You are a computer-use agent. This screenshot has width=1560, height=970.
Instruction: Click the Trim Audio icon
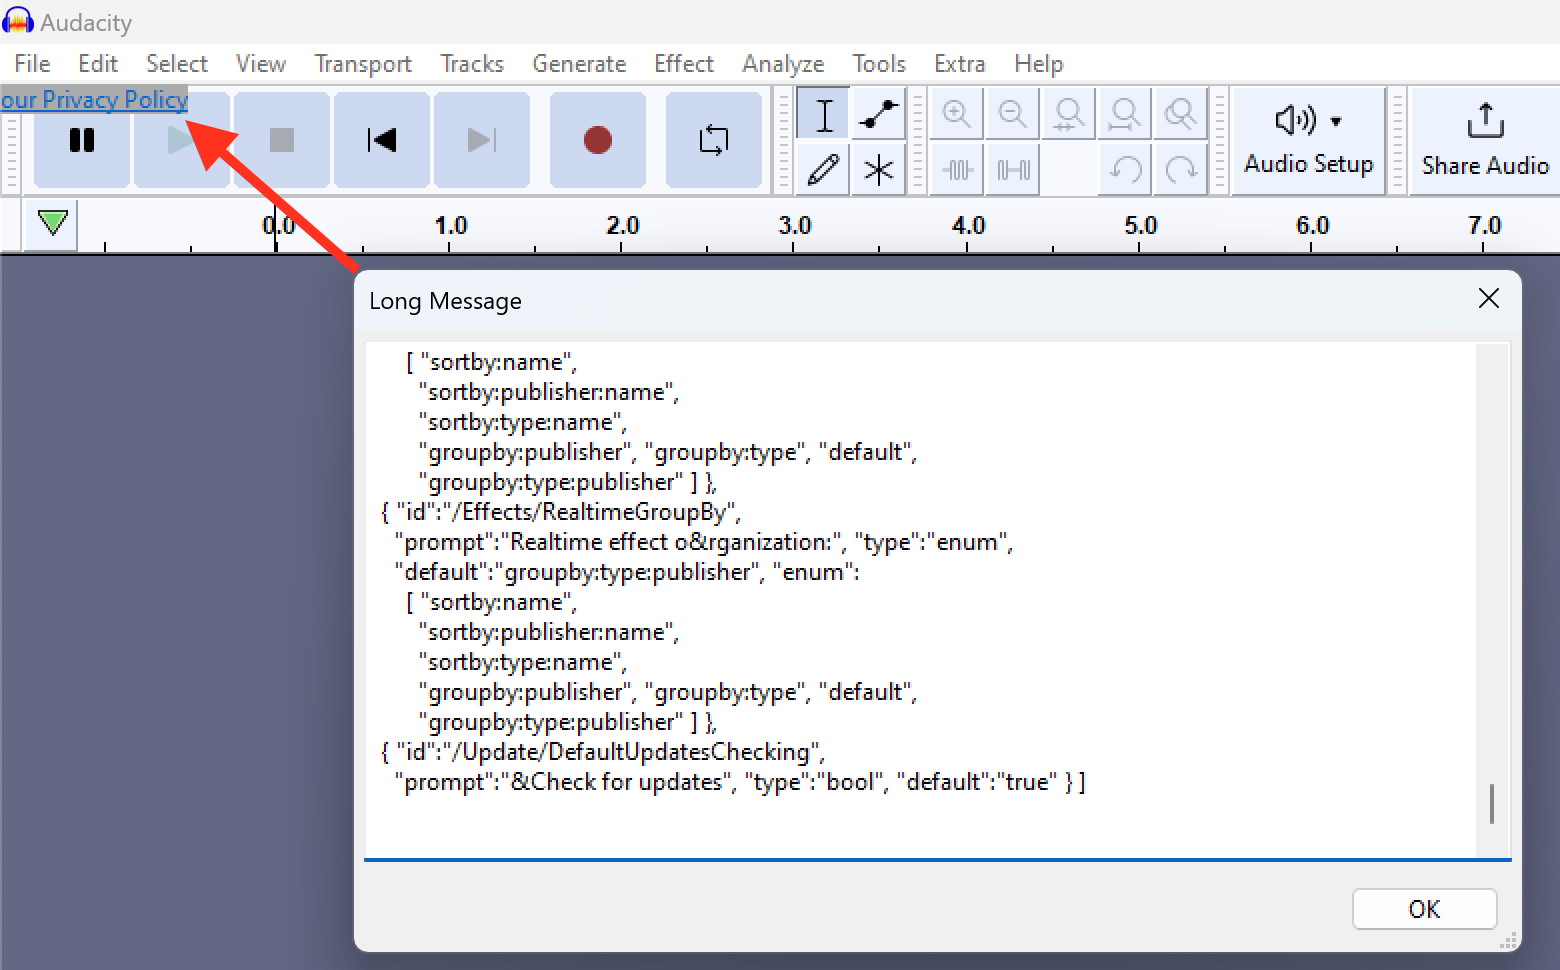point(956,169)
